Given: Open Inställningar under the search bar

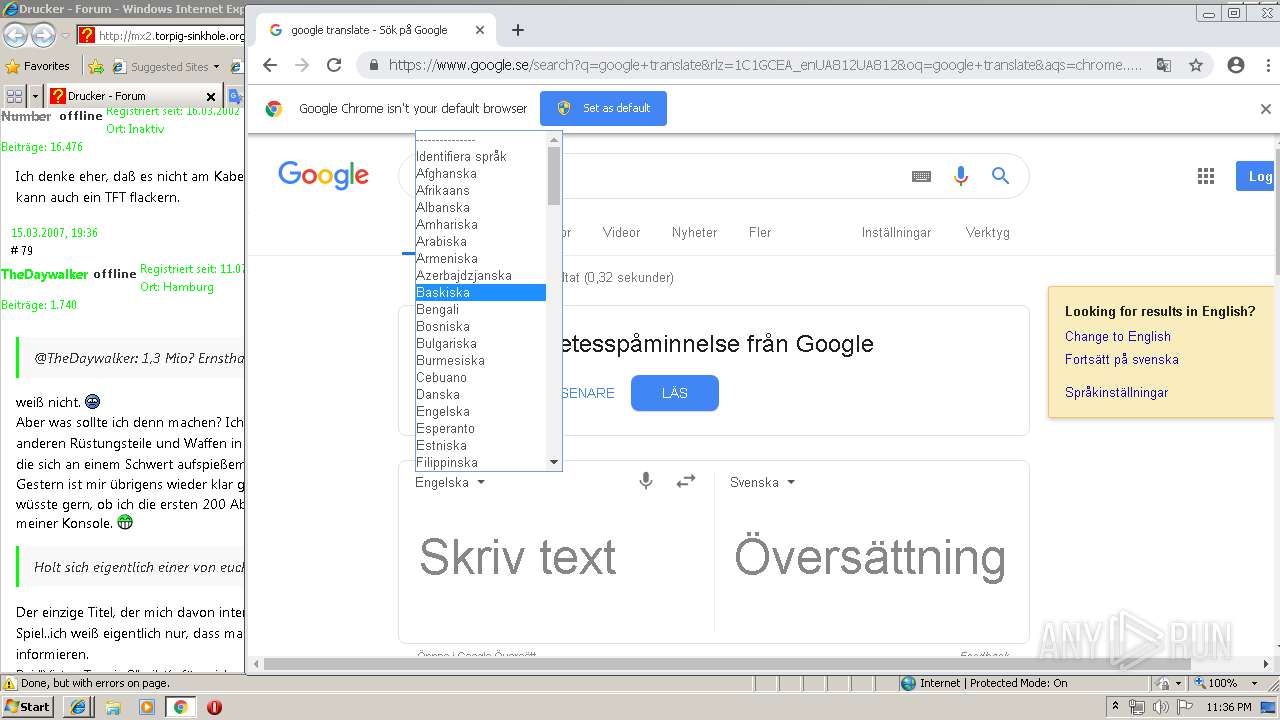Looking at the screenshot, I should click(896, 232).
